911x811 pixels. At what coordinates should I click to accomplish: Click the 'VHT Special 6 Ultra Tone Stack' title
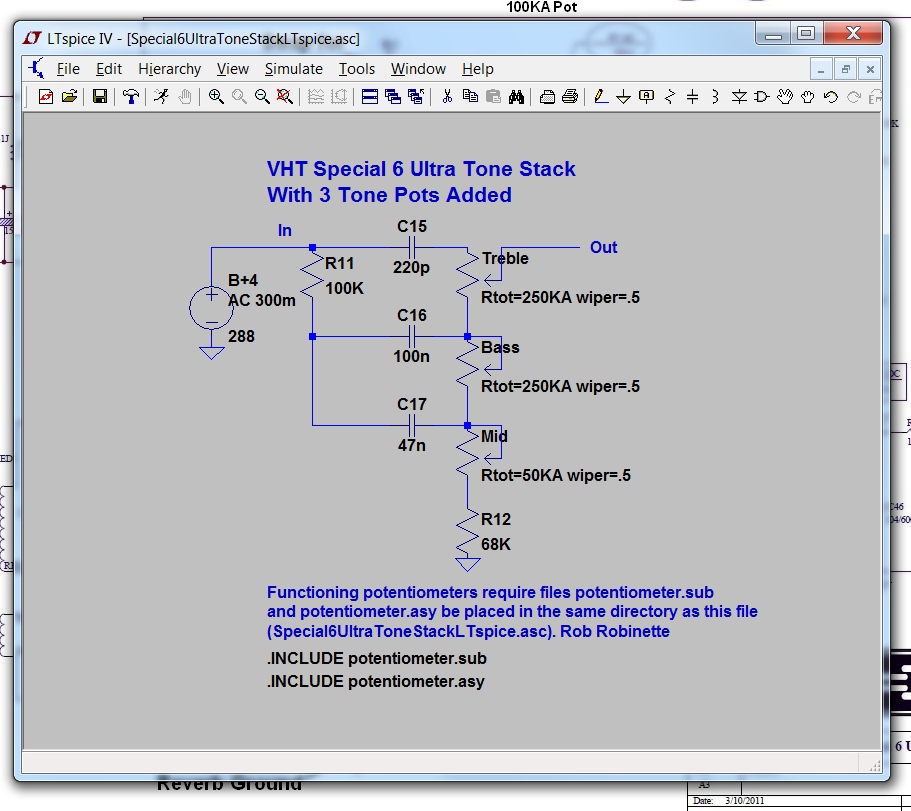(421, 169)
